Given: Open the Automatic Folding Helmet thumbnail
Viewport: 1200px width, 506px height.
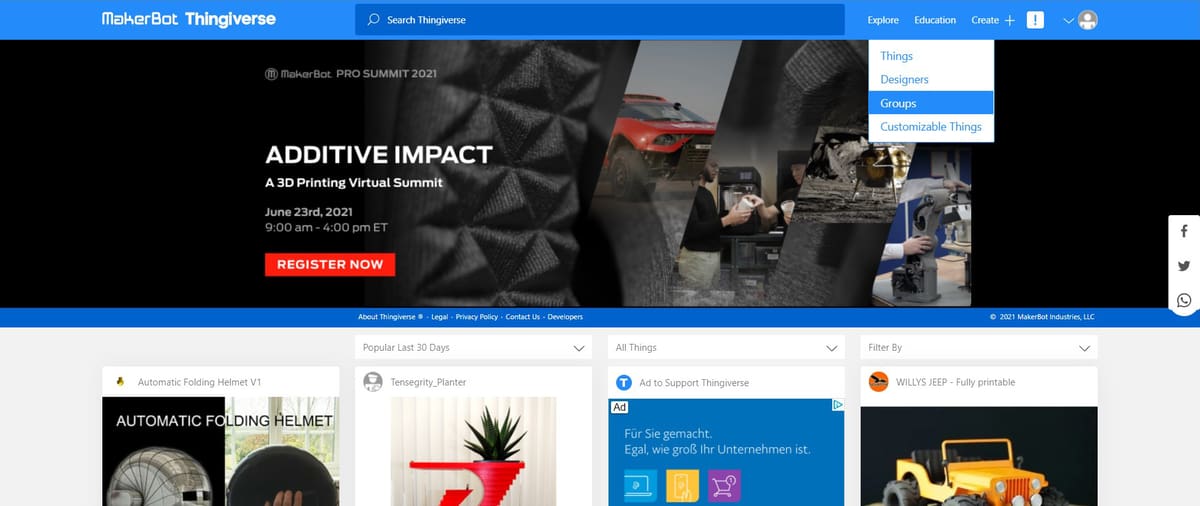Looking at the screenshot, I should (221, 451).
